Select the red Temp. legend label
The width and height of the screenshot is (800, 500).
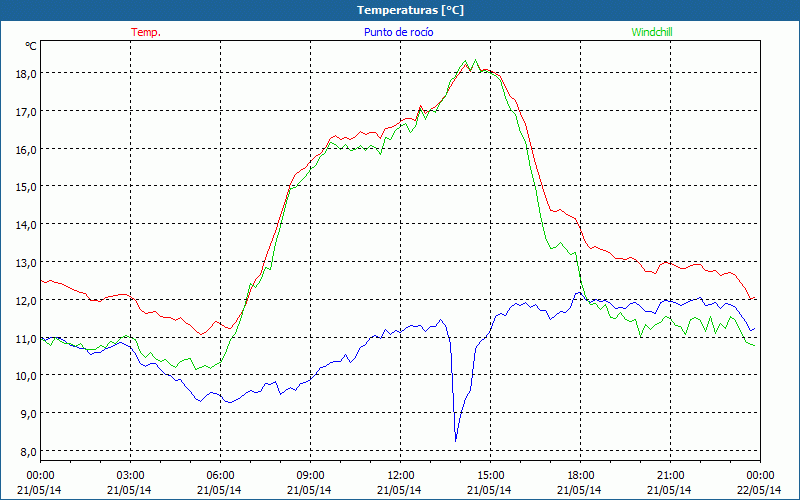point(146,32)
